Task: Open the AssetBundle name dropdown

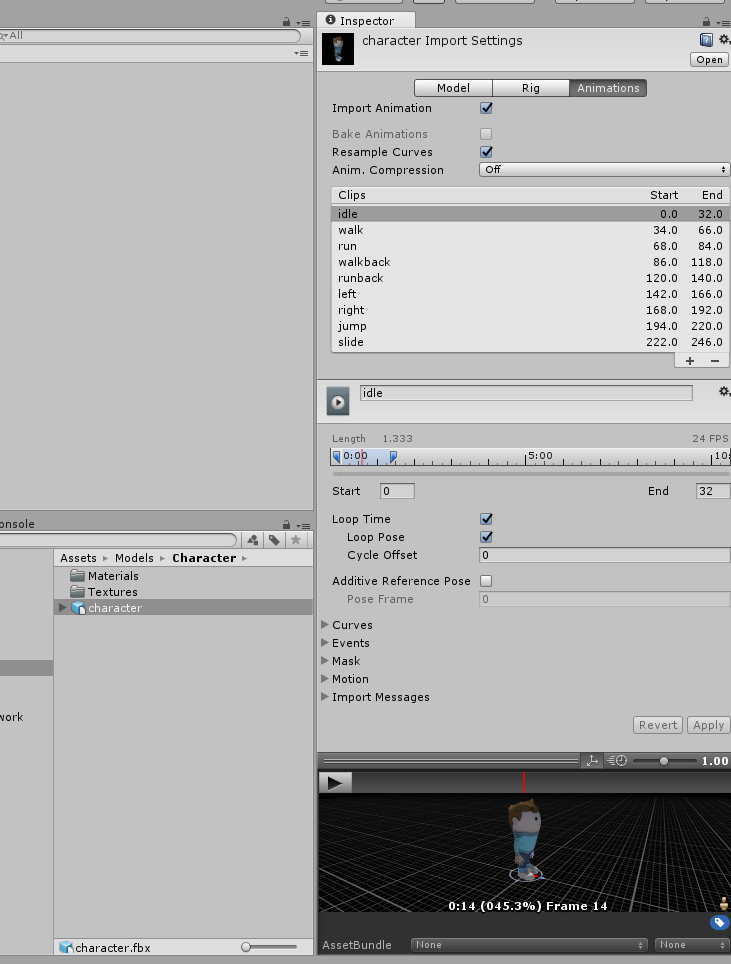Action: (529, 945)
